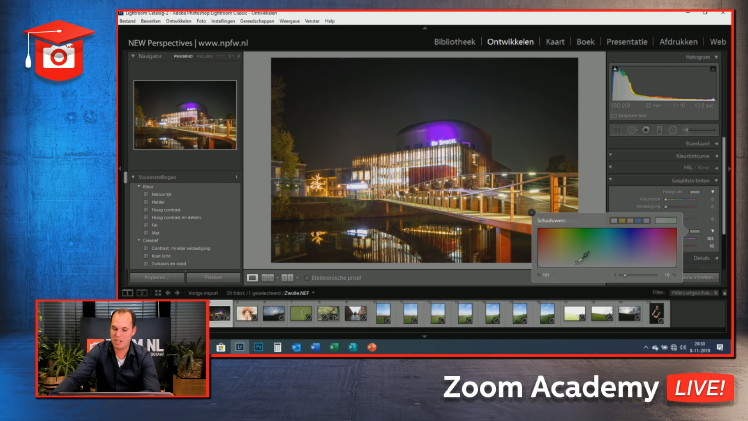This screenshot has height=421, width=748.
Task: Expand the HSL / Kleur panel
Action: pyautogui.click(x=717, y=168)
